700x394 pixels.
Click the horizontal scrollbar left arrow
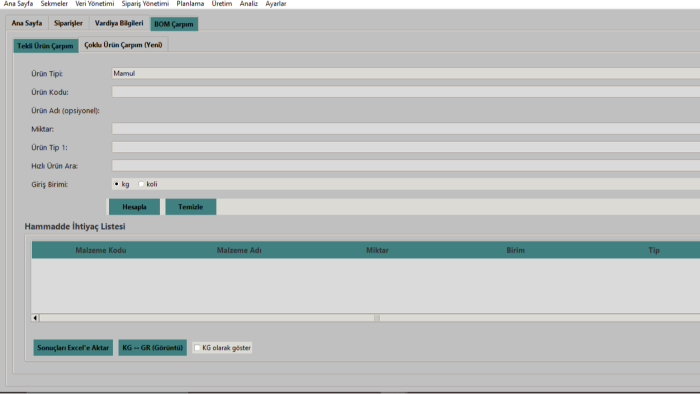[x=35, y=318]
